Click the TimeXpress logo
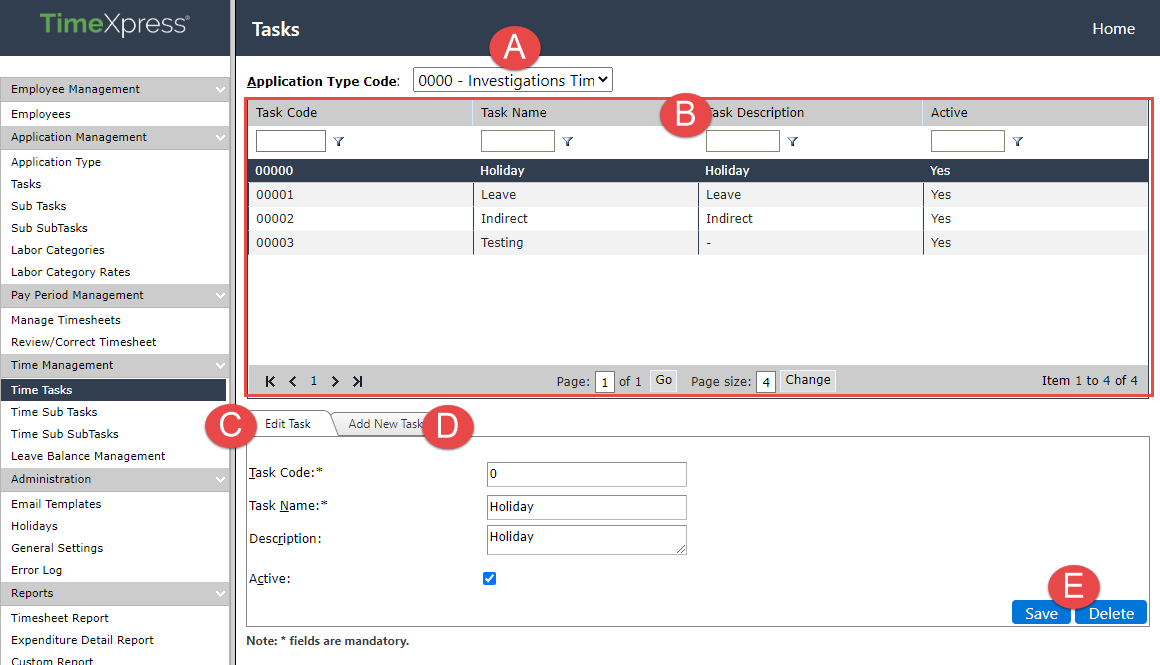Screen dimensions: 1160x665 tap(115, 24)
